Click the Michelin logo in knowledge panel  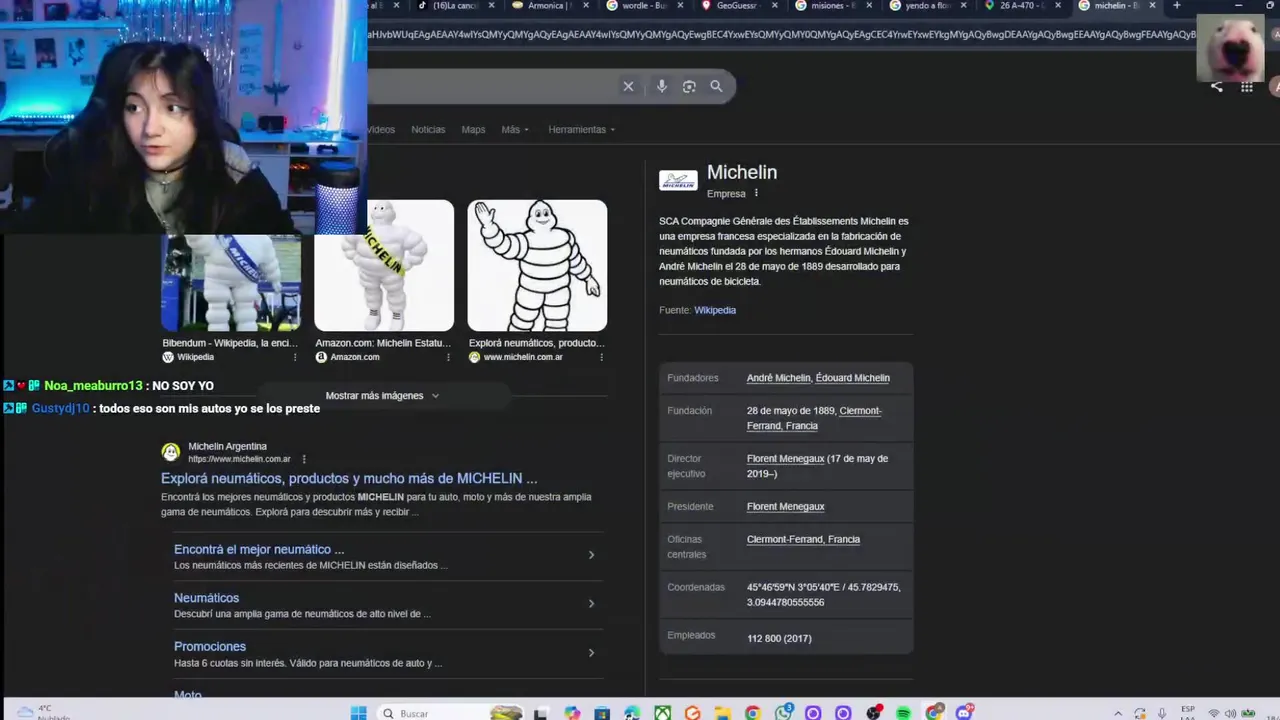pyautogui.click(x=678, y=181)
